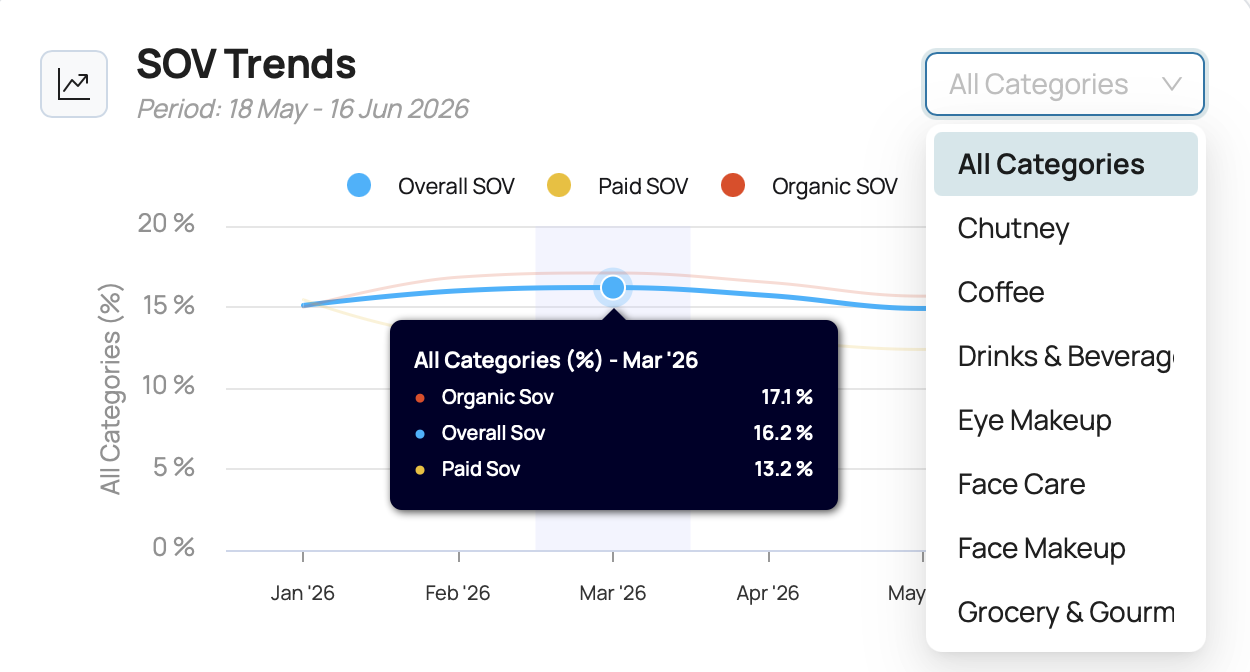Select Face Makeup category
1250x672 pixels.
pyautogui.click(x=1065, y=548)
